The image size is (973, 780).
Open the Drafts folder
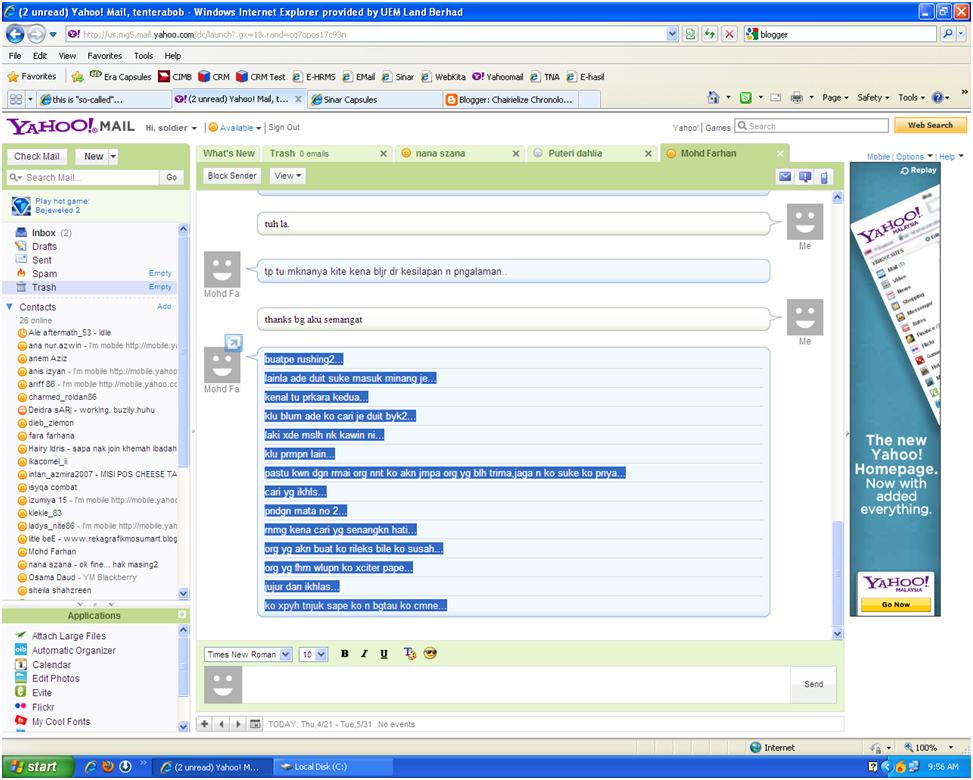[x=44, y=246]
